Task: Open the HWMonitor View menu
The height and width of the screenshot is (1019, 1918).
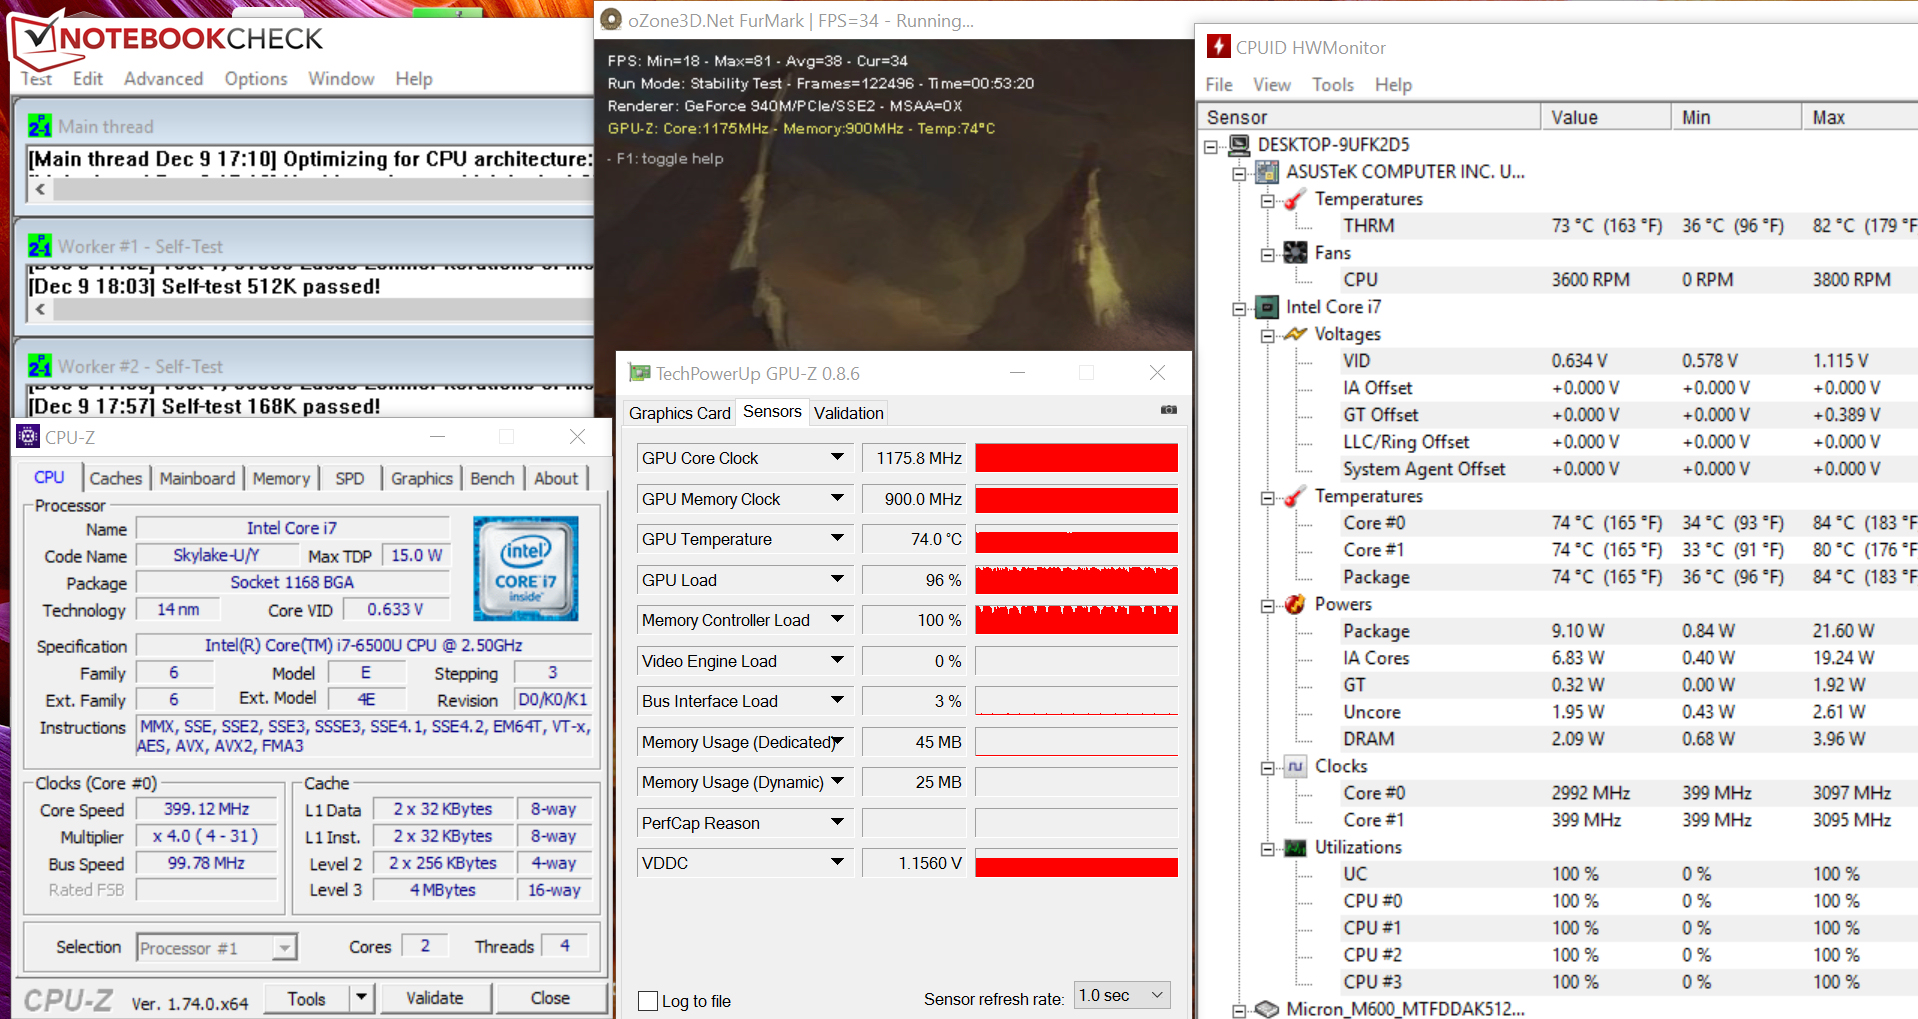Action: (x=1272, y=85)
